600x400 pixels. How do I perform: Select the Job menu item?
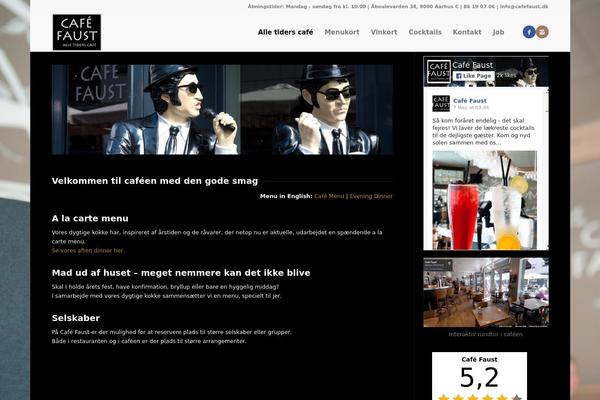(x=498, y=32)
